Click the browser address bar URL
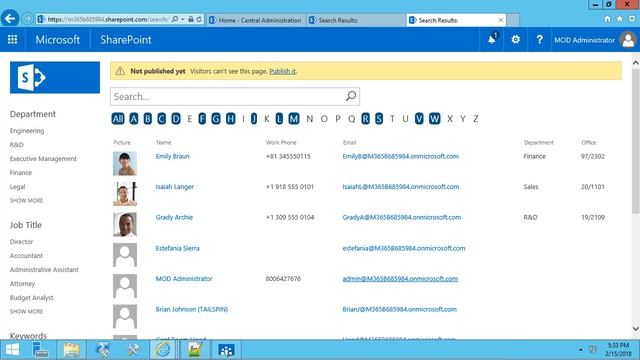Screen dimensions: 640x360 [108, 19]
